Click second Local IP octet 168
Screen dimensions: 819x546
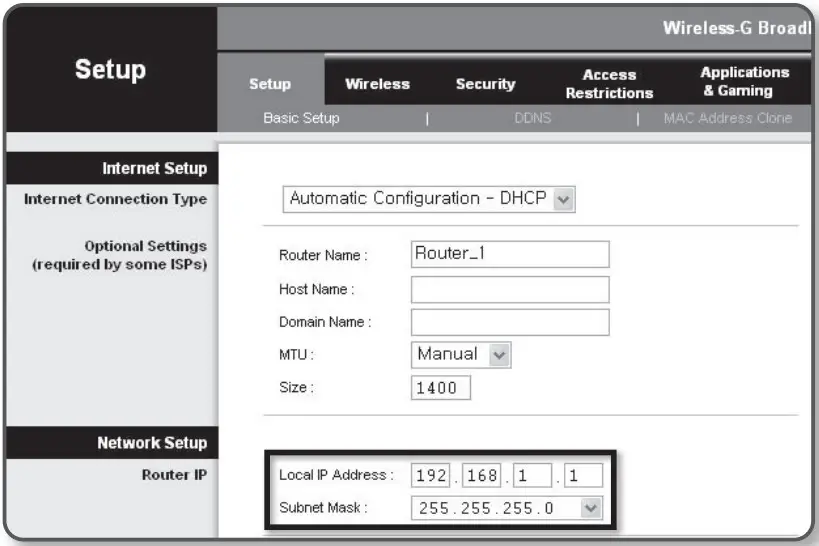pyautogui.click(x=481, y=475)
